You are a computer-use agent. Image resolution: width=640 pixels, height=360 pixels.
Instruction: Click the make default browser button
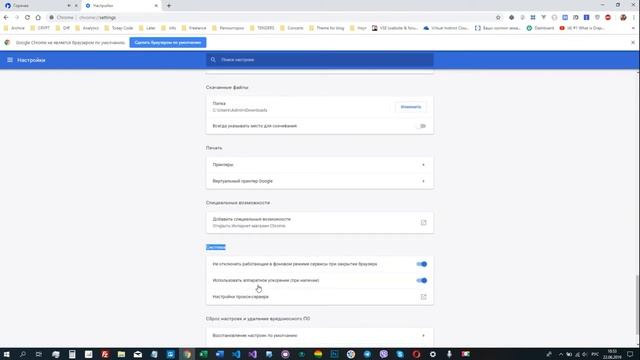(168, 42)
